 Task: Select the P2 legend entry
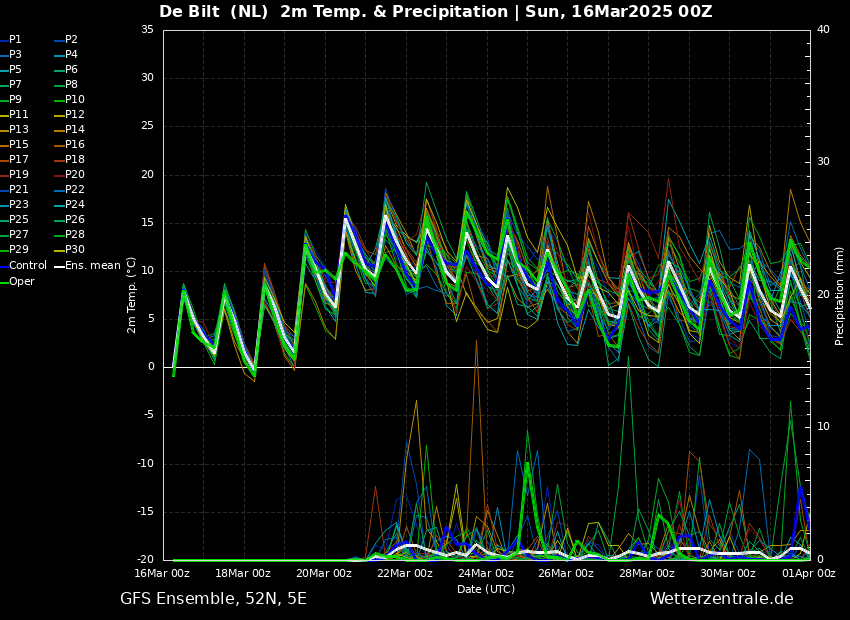point(67,40)
